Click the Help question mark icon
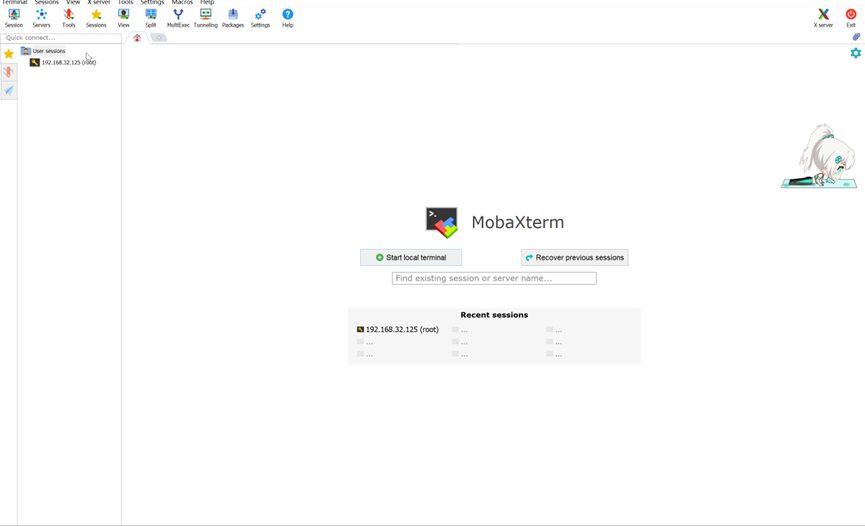 coord(287,18)
